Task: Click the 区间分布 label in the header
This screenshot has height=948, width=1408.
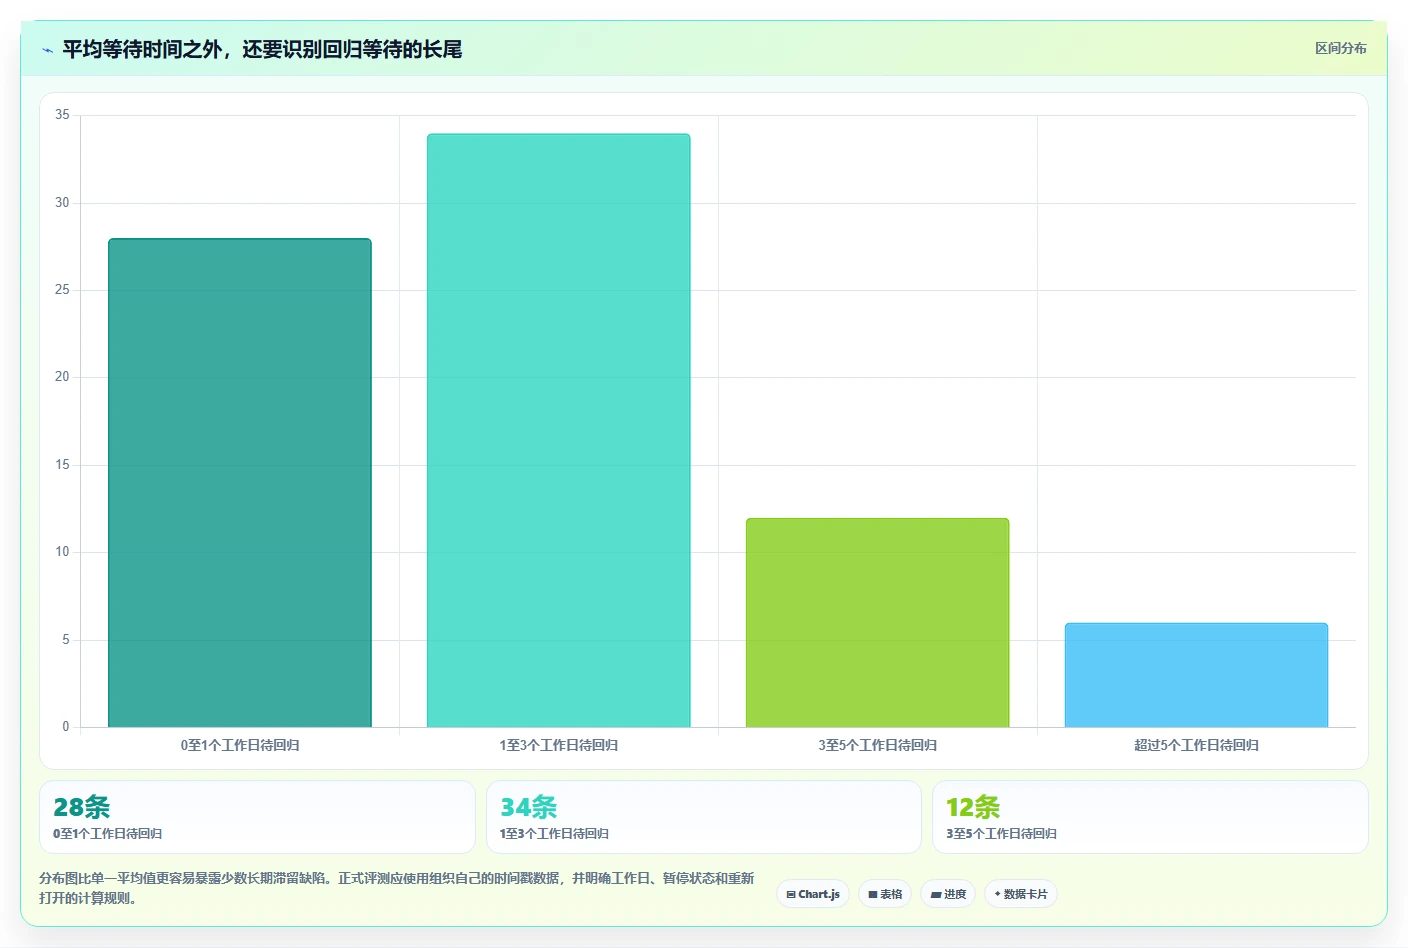Action: (1340, 48)
